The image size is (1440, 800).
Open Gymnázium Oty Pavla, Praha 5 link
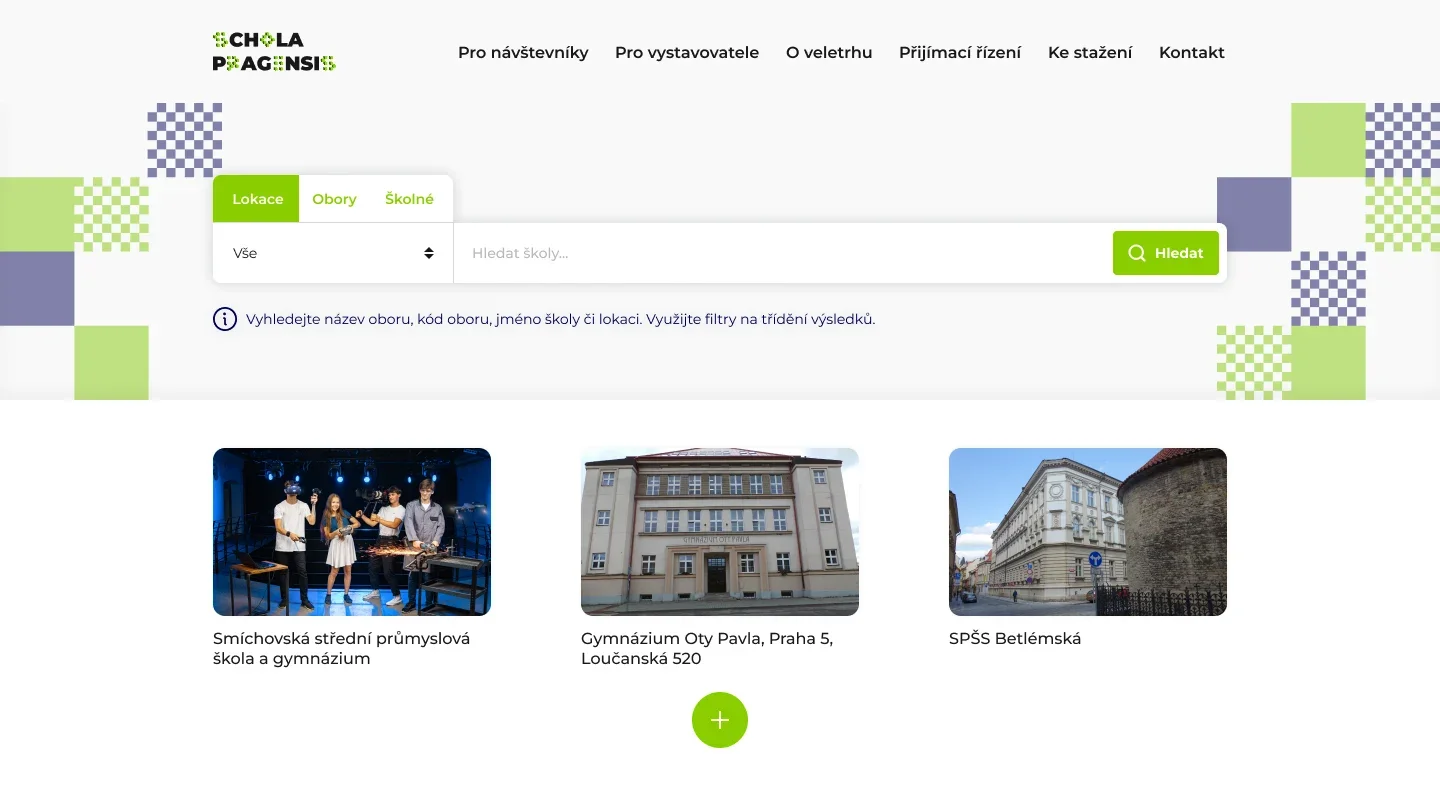(x=707, y=648)
